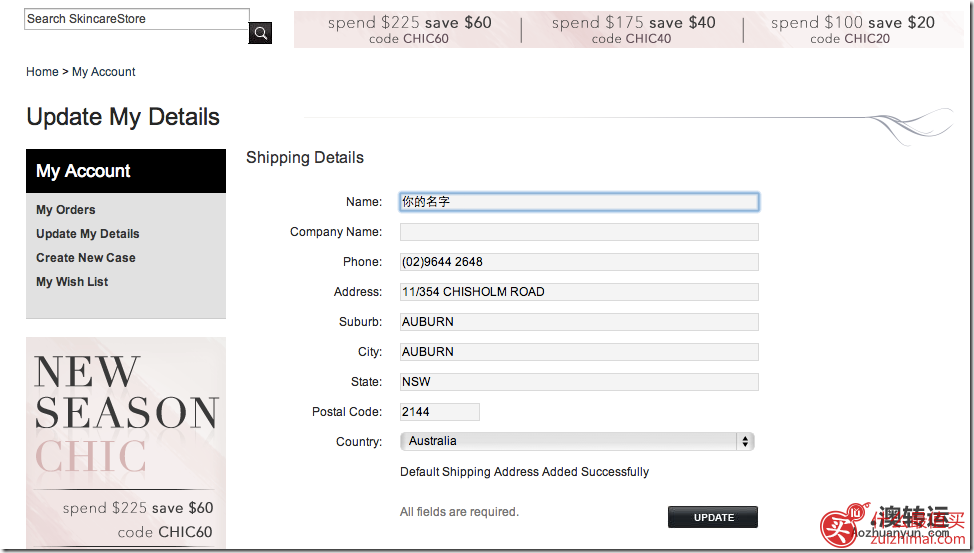Image resolution: width=974 pixels, height=553 pixels.
Task: Click the search magnifier icon button
Action: point(260,33)
